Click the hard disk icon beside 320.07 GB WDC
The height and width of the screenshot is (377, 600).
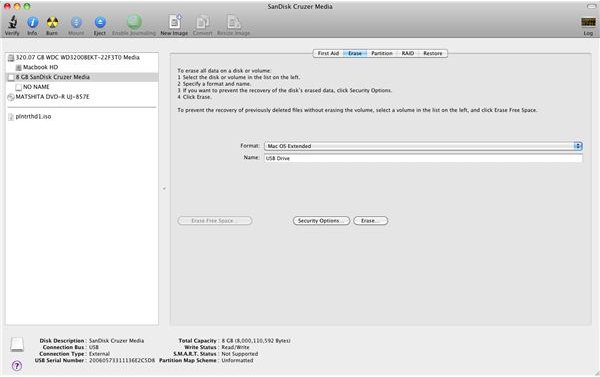click(x=11, y=58)
